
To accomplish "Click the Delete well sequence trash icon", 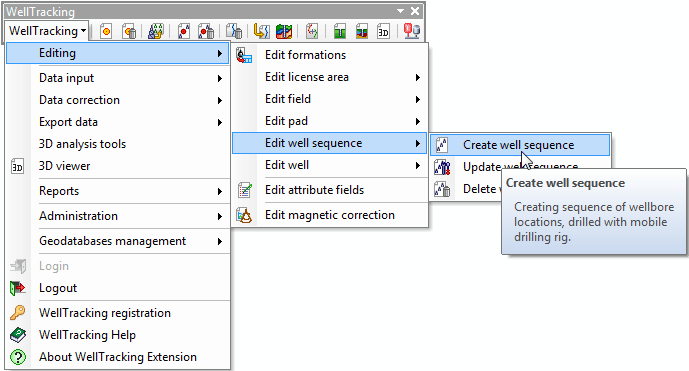I will click(442, 189).
